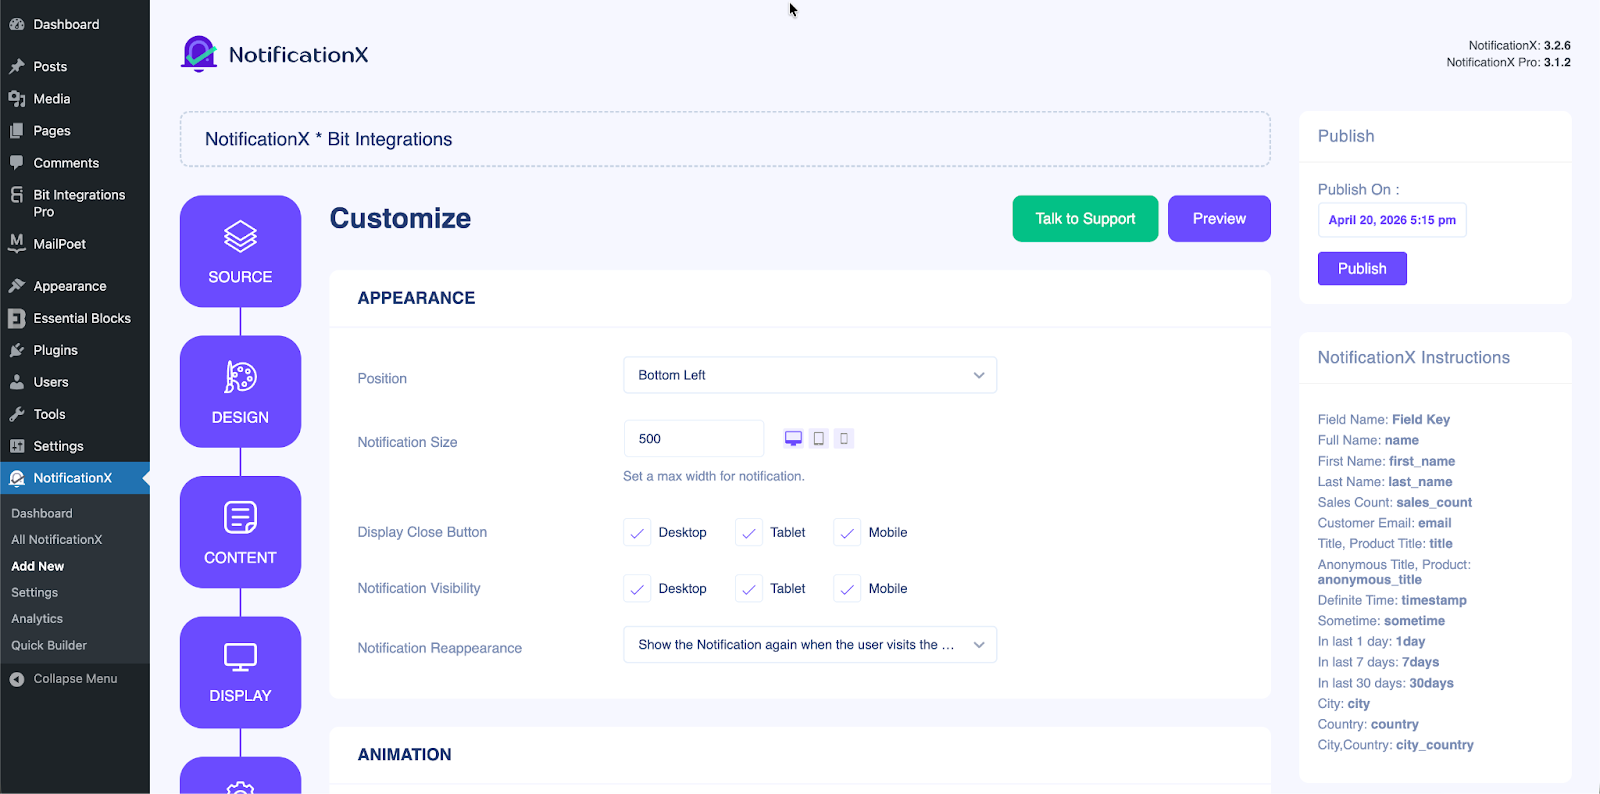Screen dimensions: 1600x794
Task: Click the partially visible step below DISPLAY
Action: pos(240,776)
